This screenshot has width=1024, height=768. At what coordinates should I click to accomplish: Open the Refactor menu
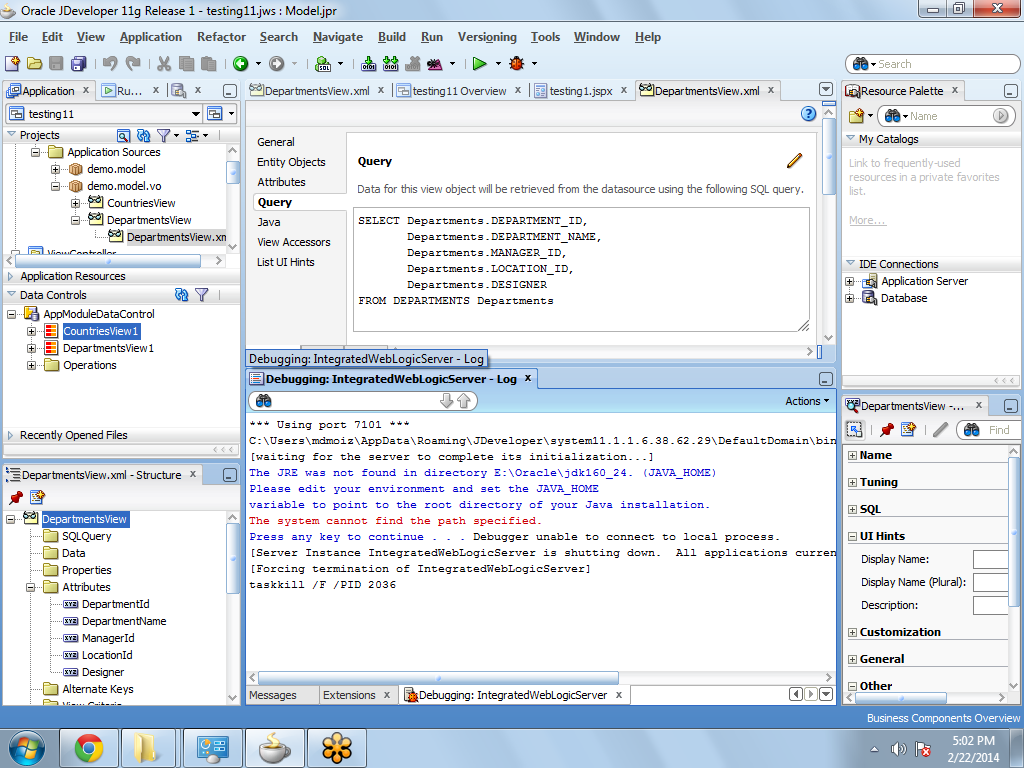click(x=221, y=37)
